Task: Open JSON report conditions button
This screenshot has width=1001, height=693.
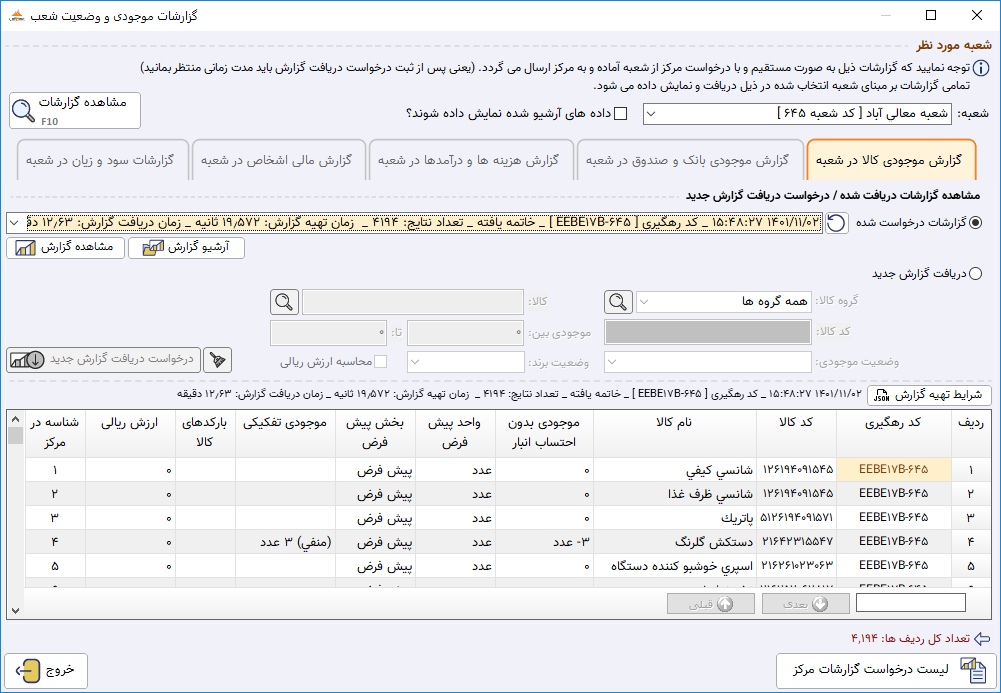Action: [929, 395]
